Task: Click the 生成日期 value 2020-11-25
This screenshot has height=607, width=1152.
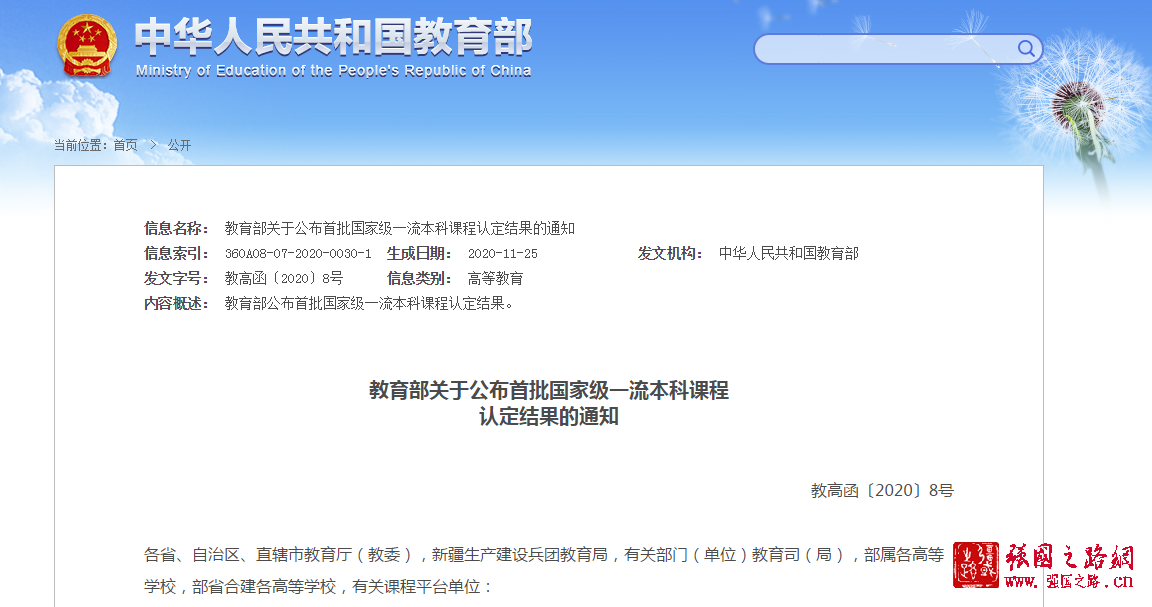Action: 502,254
